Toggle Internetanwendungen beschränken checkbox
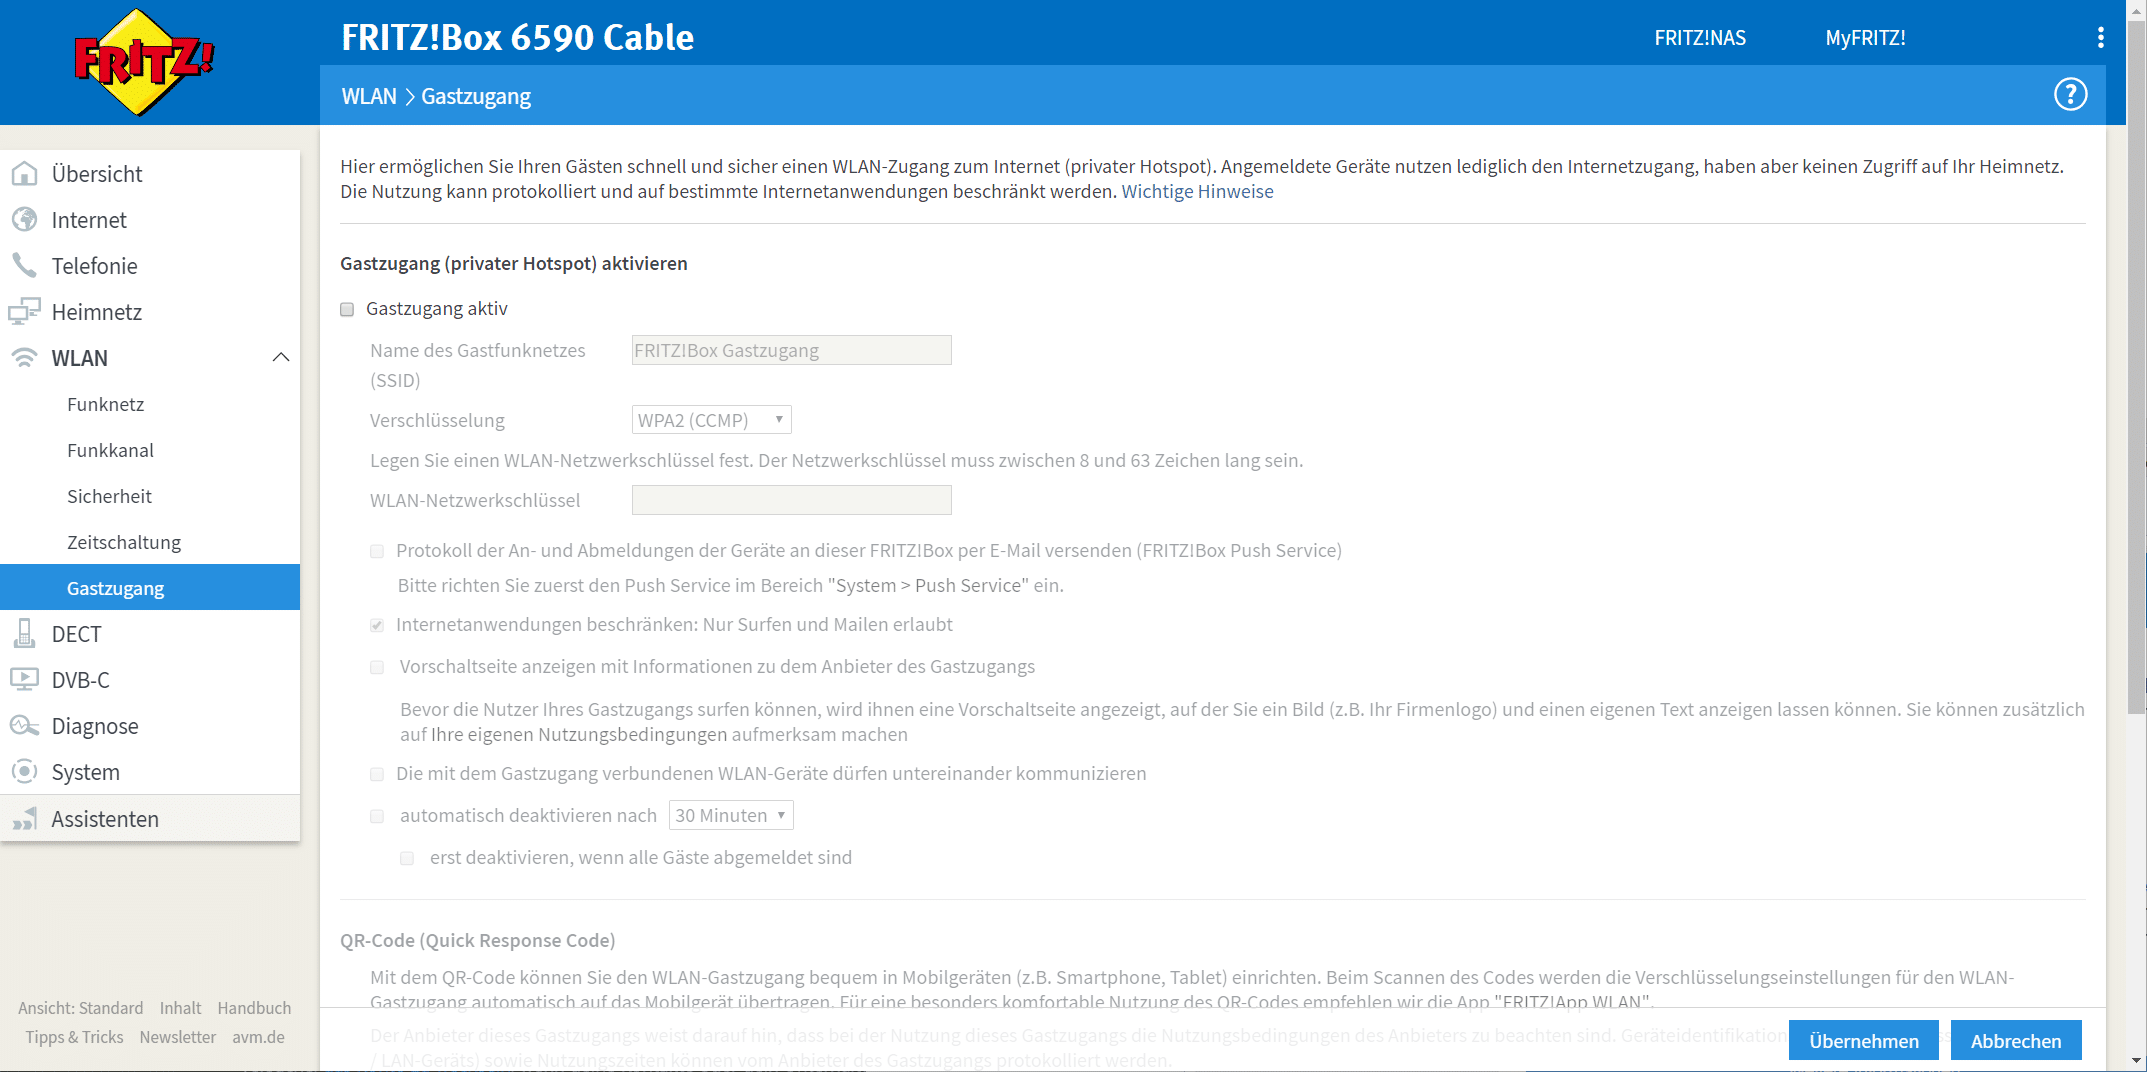The height and width of the screenshot is (1072, 2147). click(377, 625)
